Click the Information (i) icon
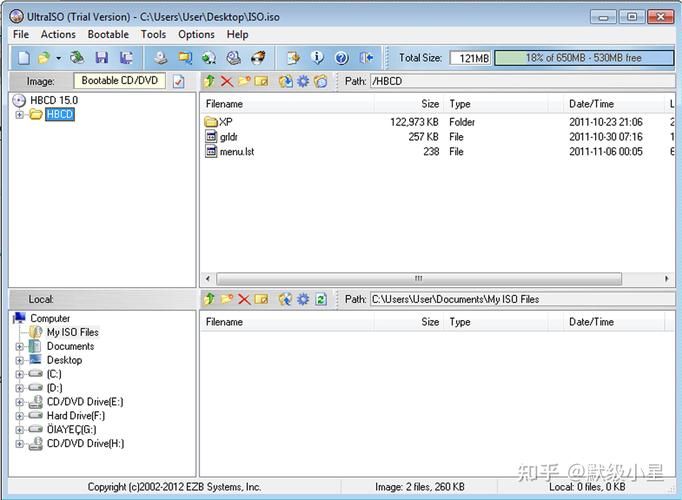This screenshot has width=682, height=500. (x=317, y=57)
